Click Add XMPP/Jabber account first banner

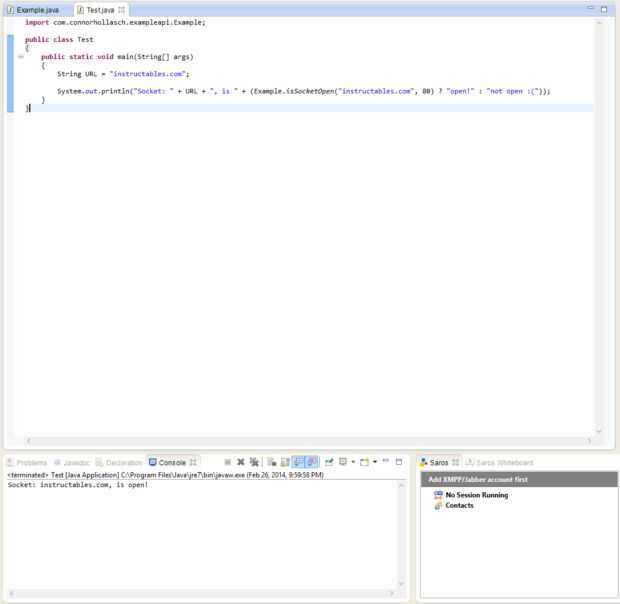(519, 479)
